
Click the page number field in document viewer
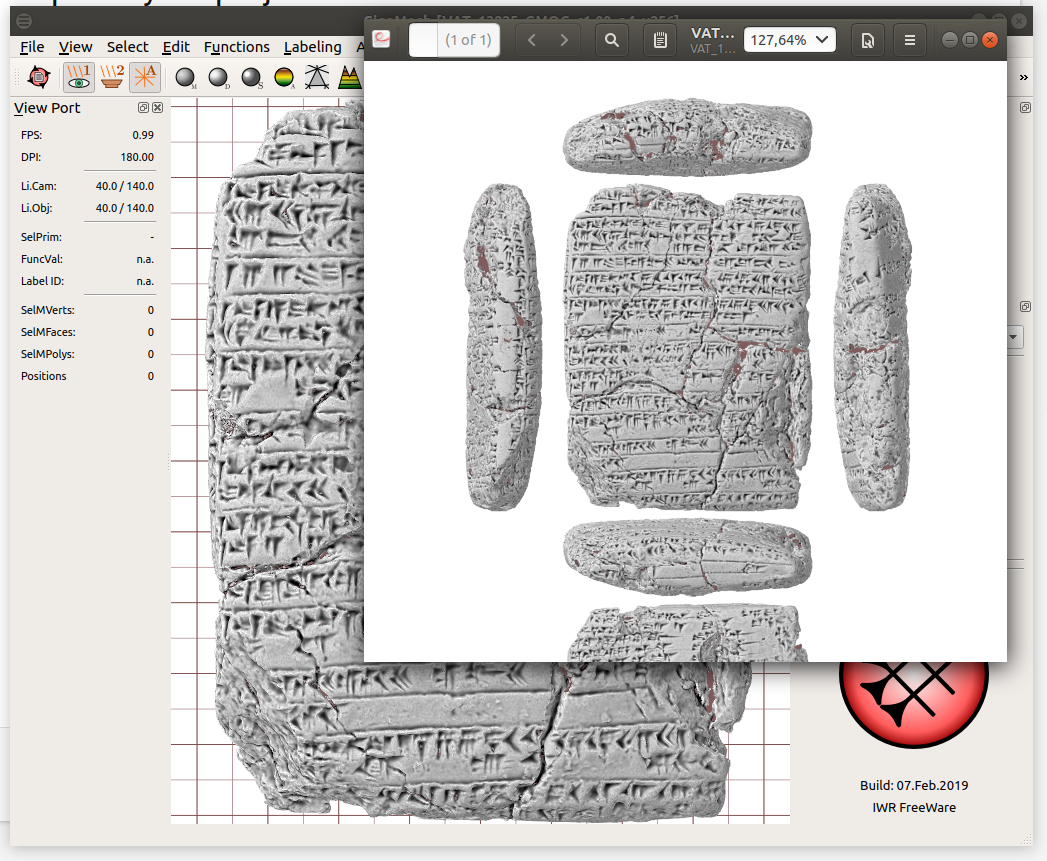tap(423, 40)
